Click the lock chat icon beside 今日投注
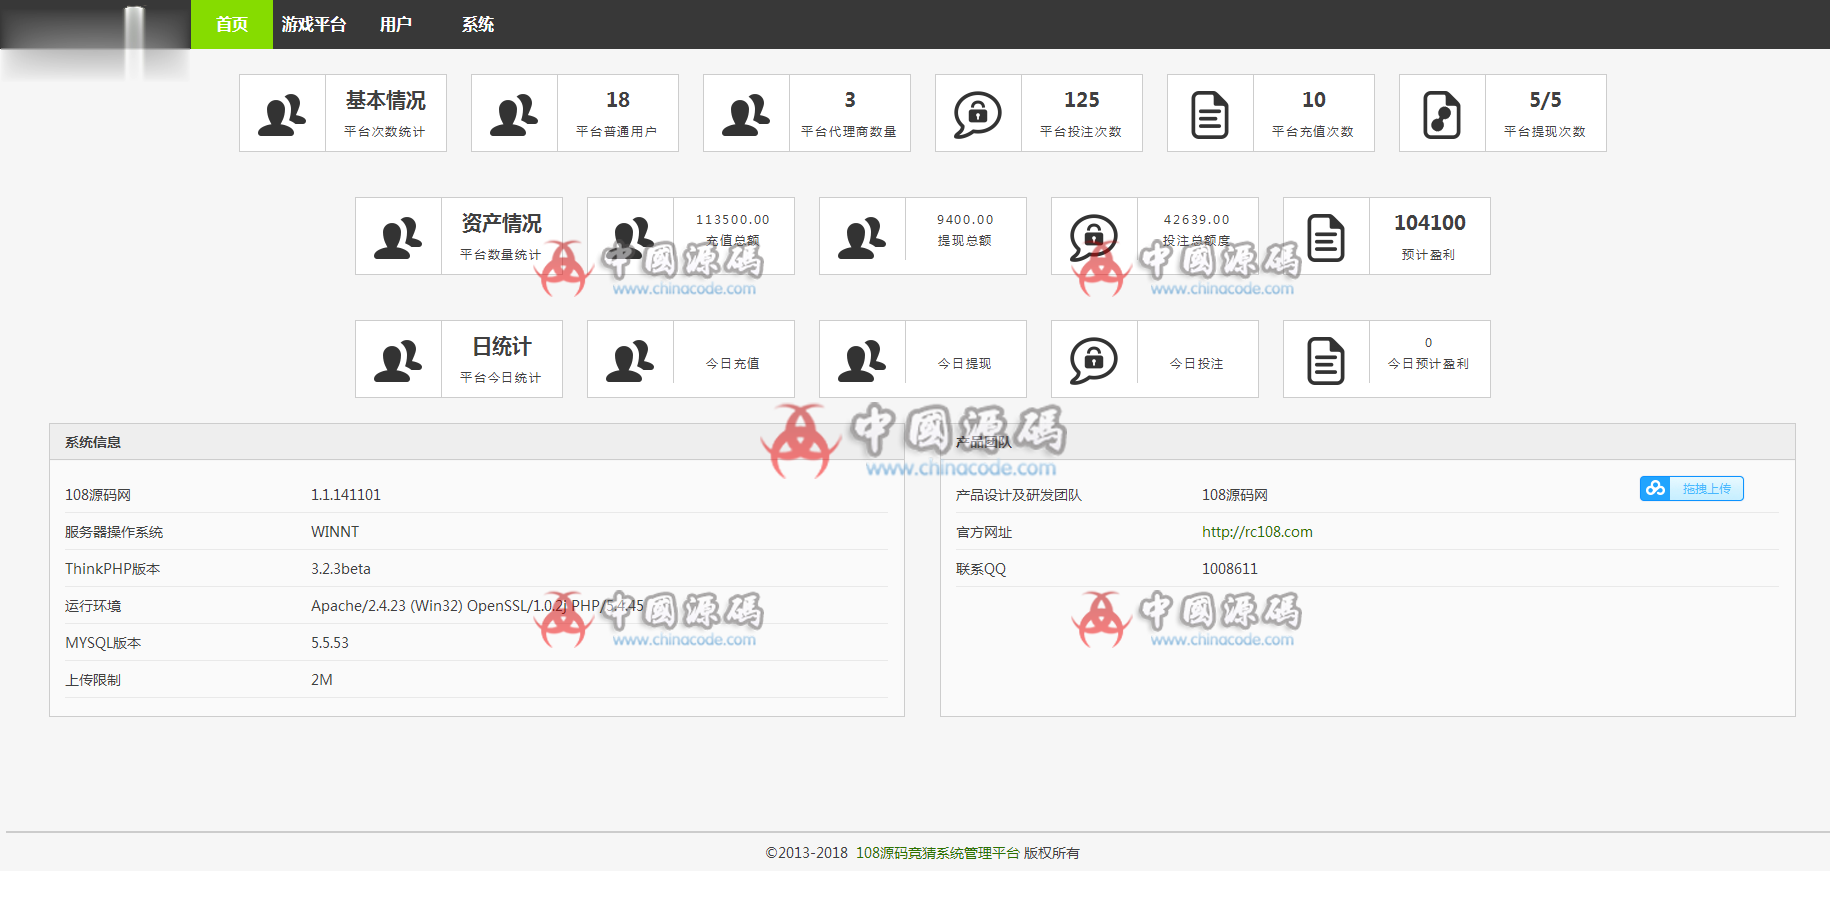 pos(1094,360)
